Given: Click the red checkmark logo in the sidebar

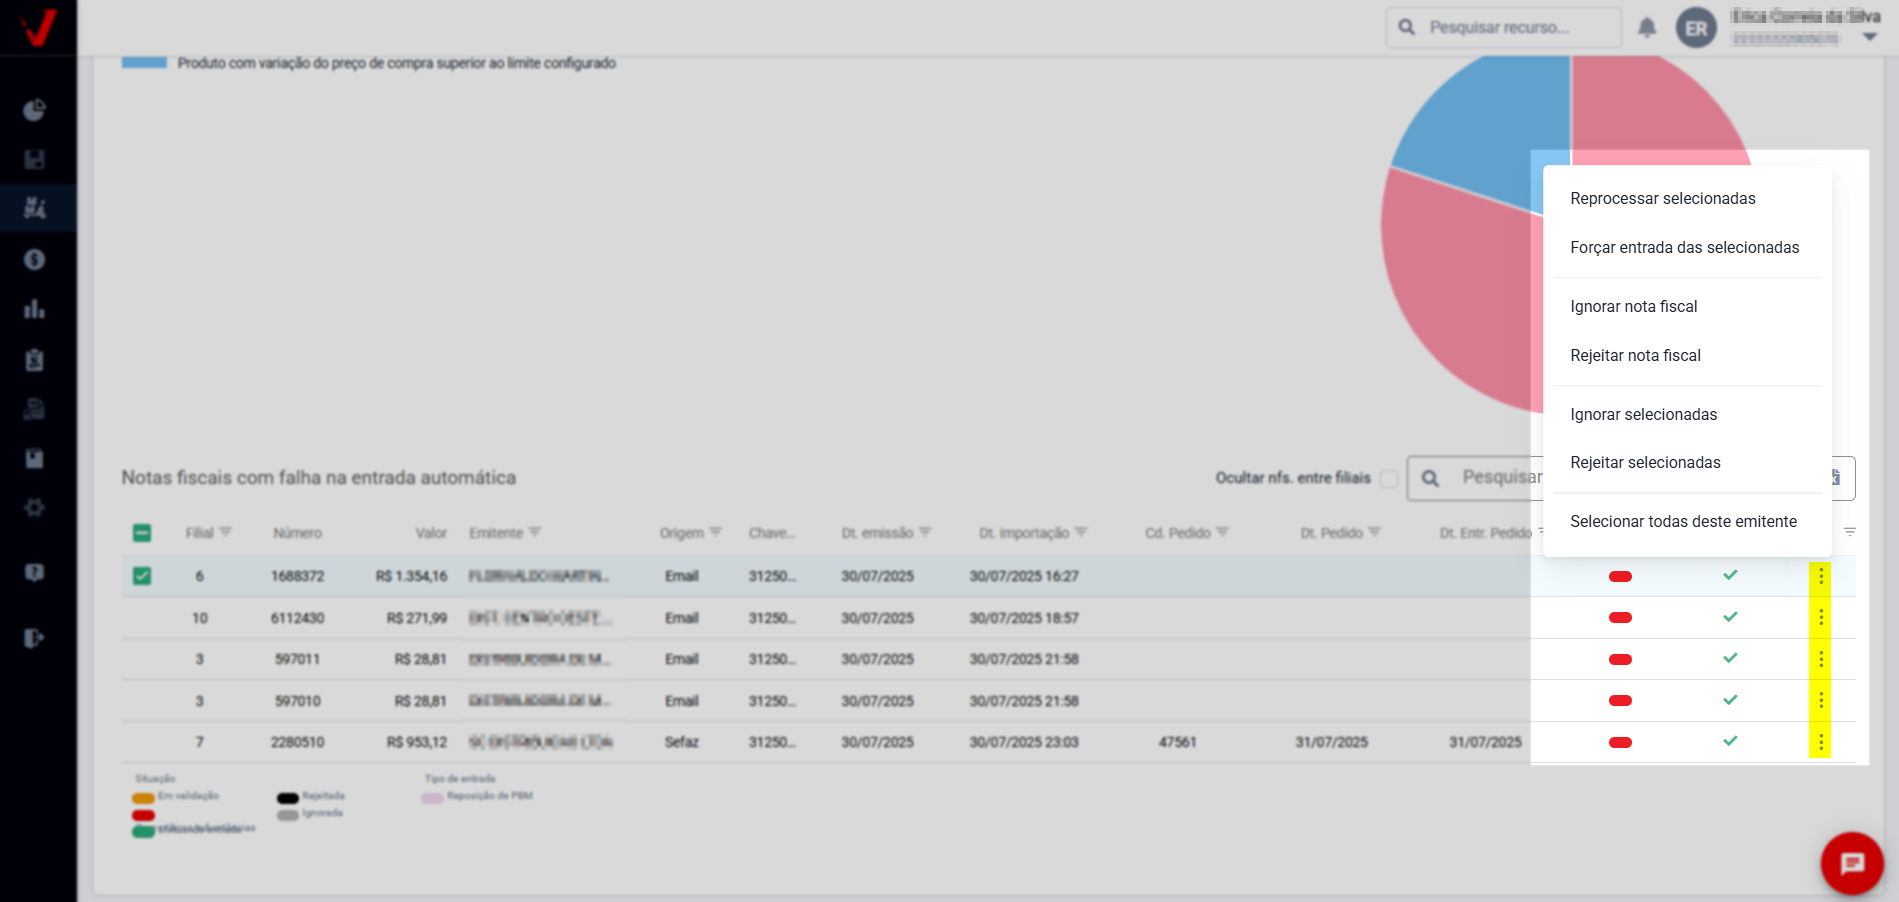Looking at the screenshot, I should pyautogui.click(x=38, y=27).
